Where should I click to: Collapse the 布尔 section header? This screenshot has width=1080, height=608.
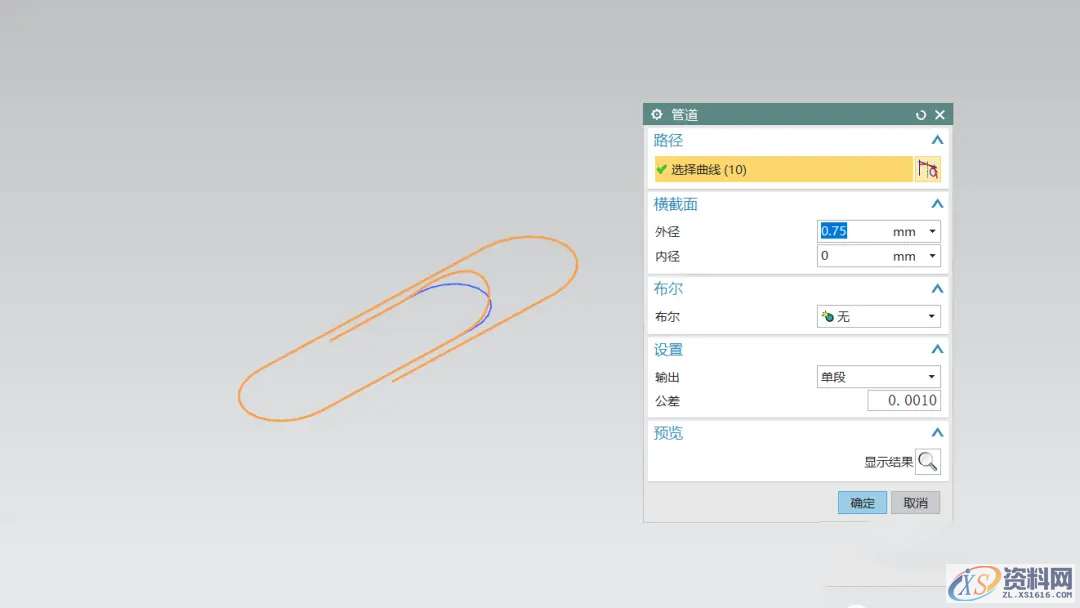(x=937, y=289)
